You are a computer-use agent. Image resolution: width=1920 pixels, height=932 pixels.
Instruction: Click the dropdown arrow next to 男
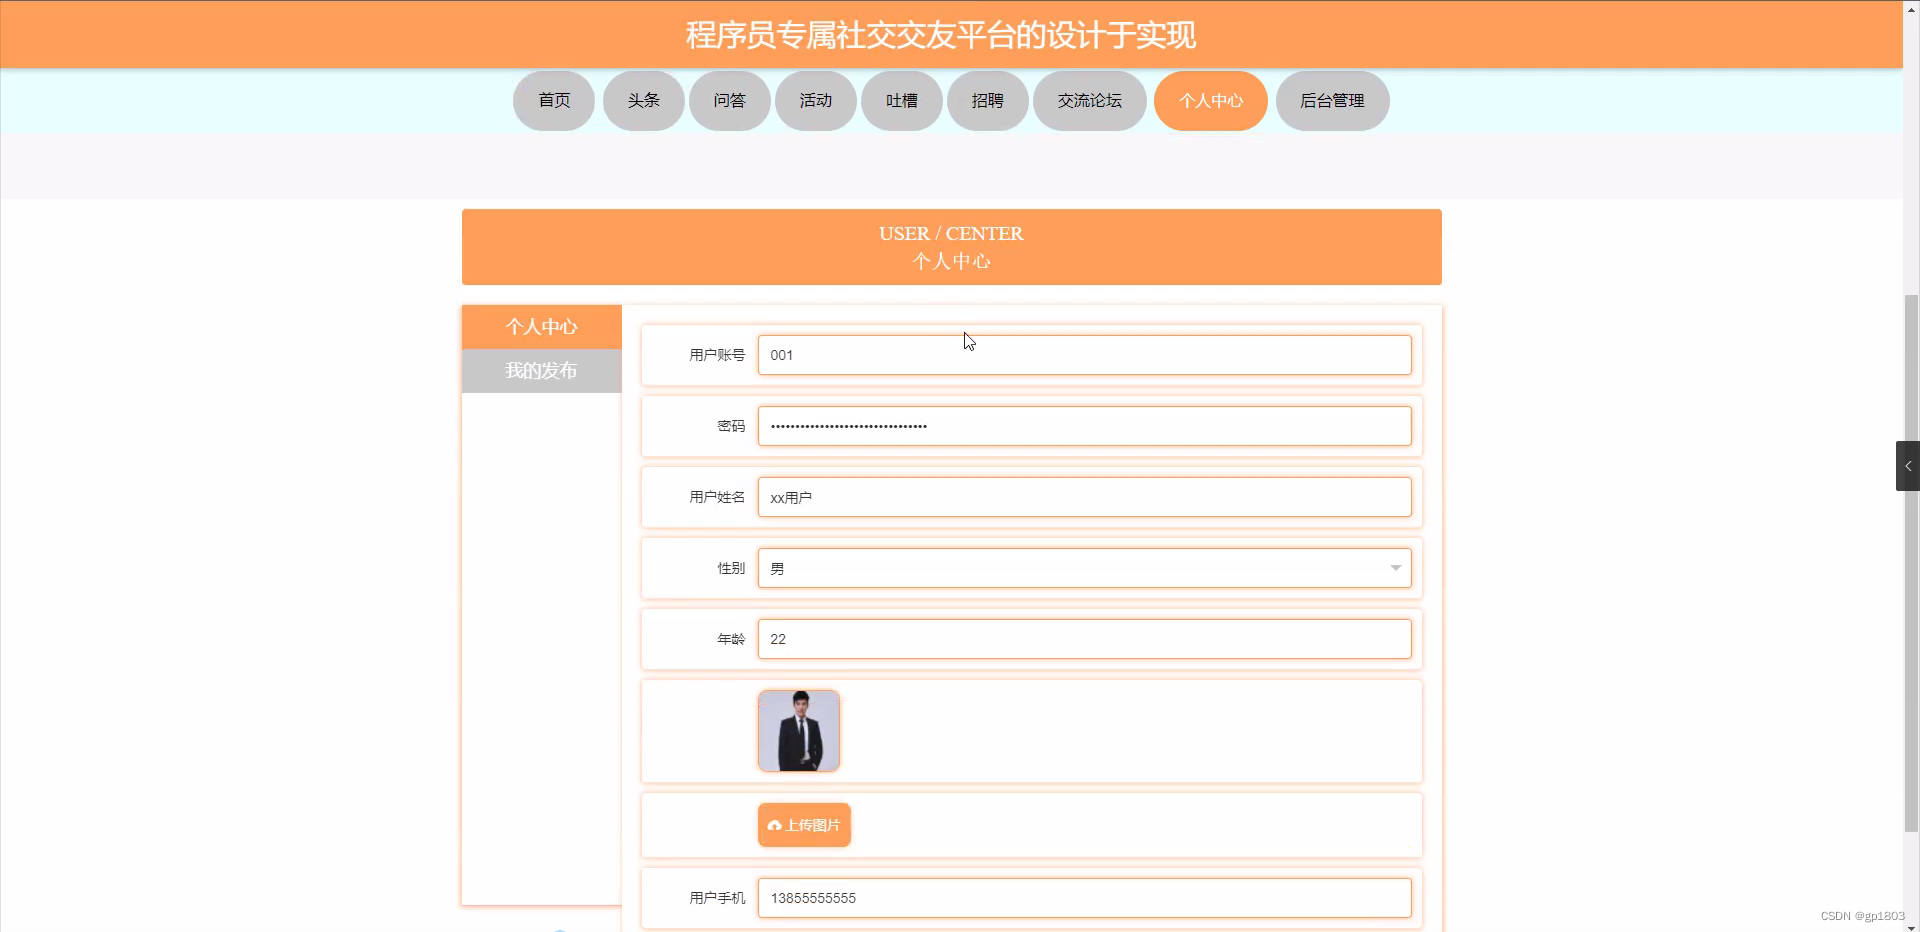(1395, 567)
